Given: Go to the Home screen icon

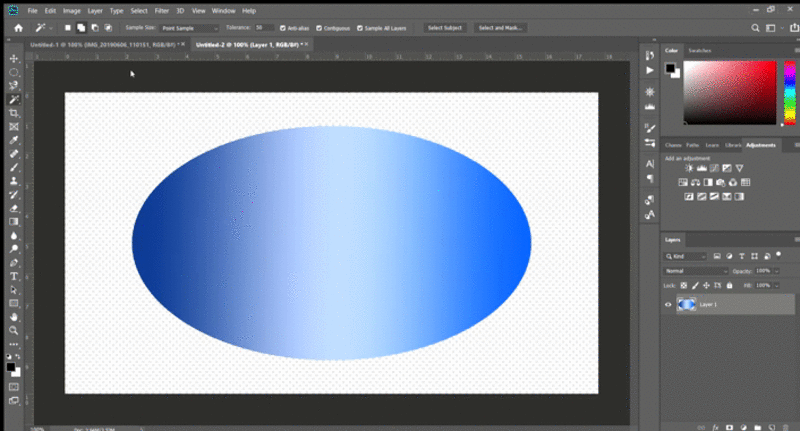Looking at the screenshot, I should pyautogui.click(x=18, y=28).
